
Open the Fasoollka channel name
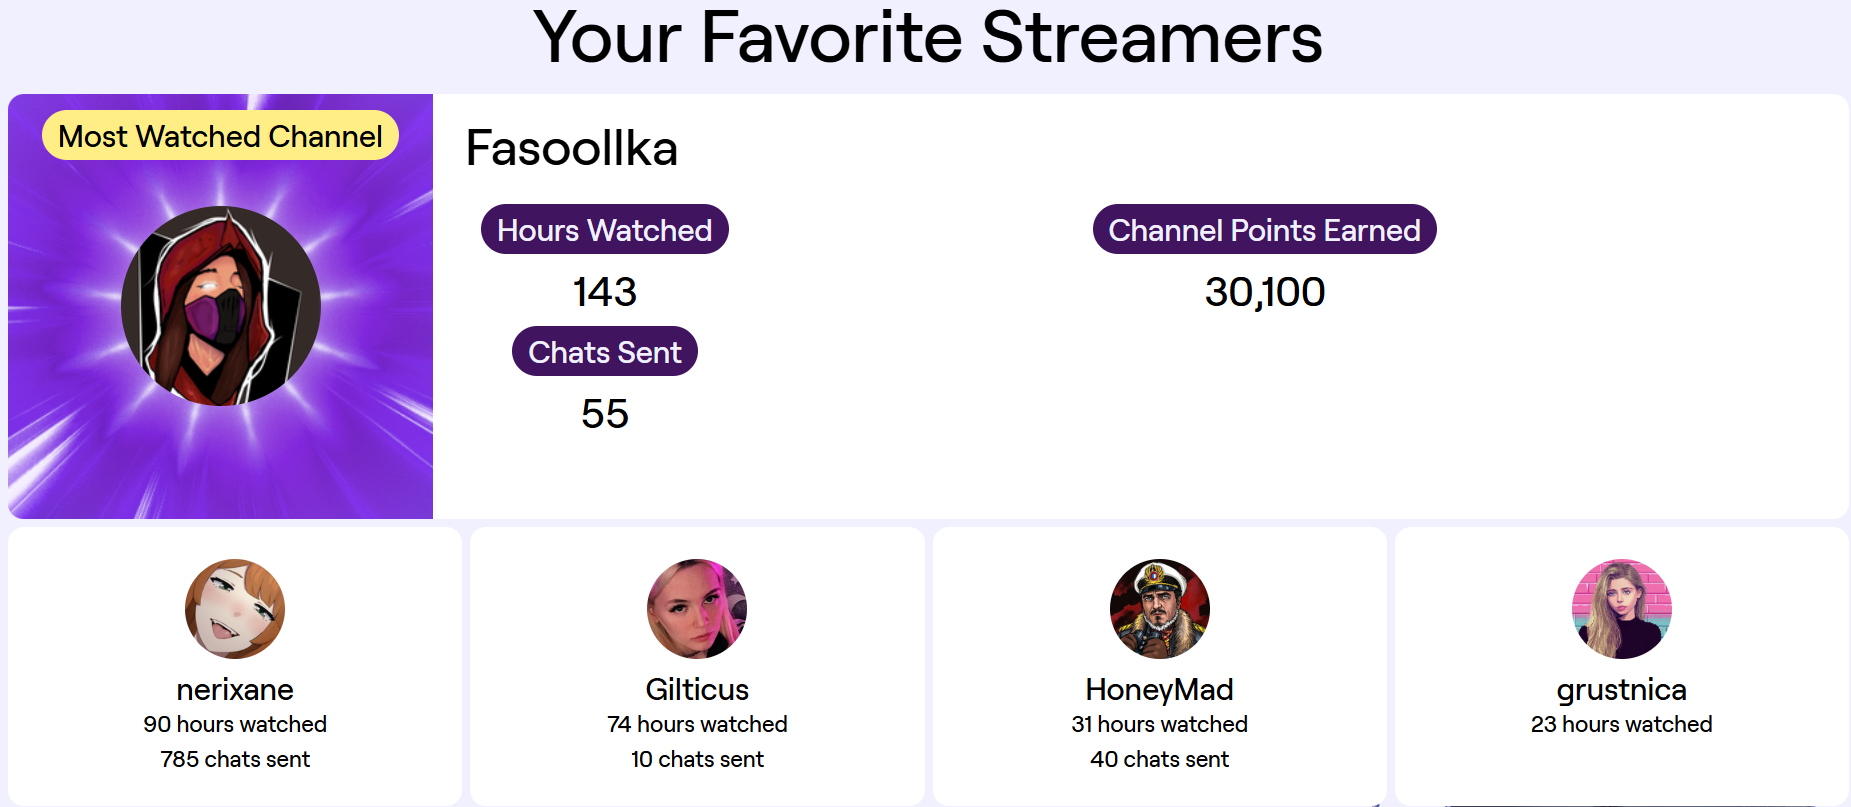572,149
